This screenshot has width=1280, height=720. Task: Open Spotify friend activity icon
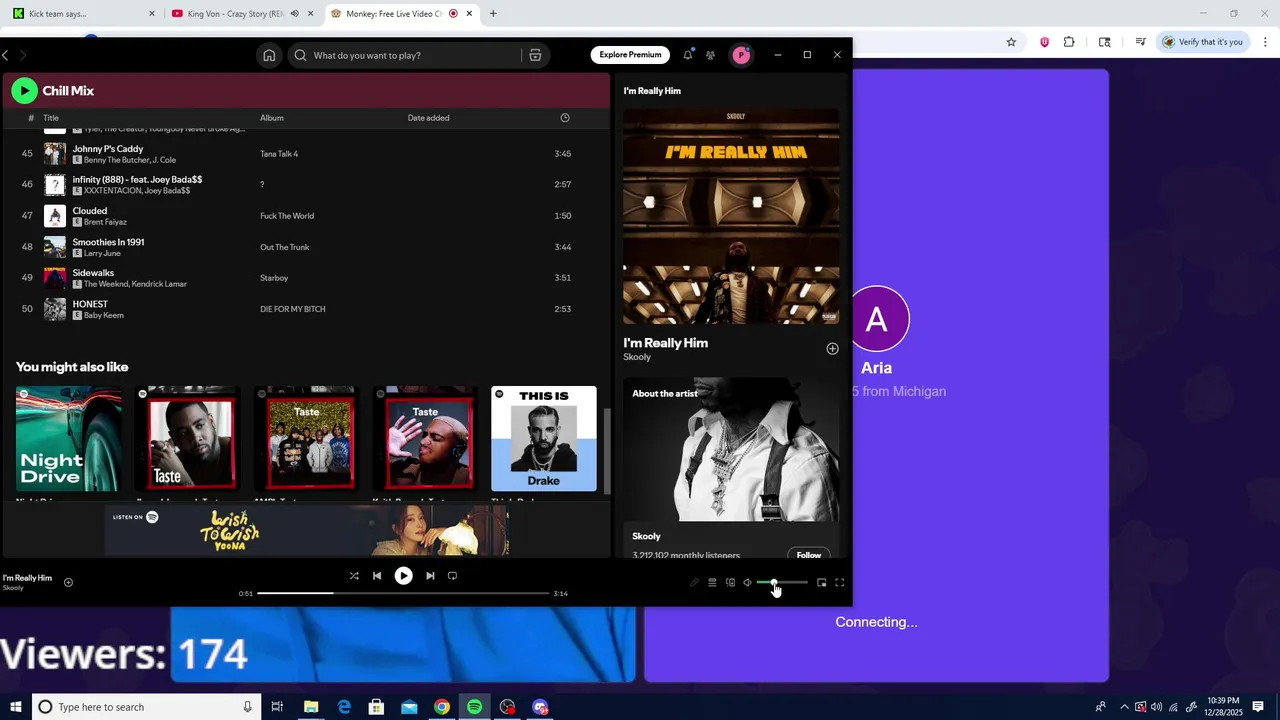pos(710,55)
